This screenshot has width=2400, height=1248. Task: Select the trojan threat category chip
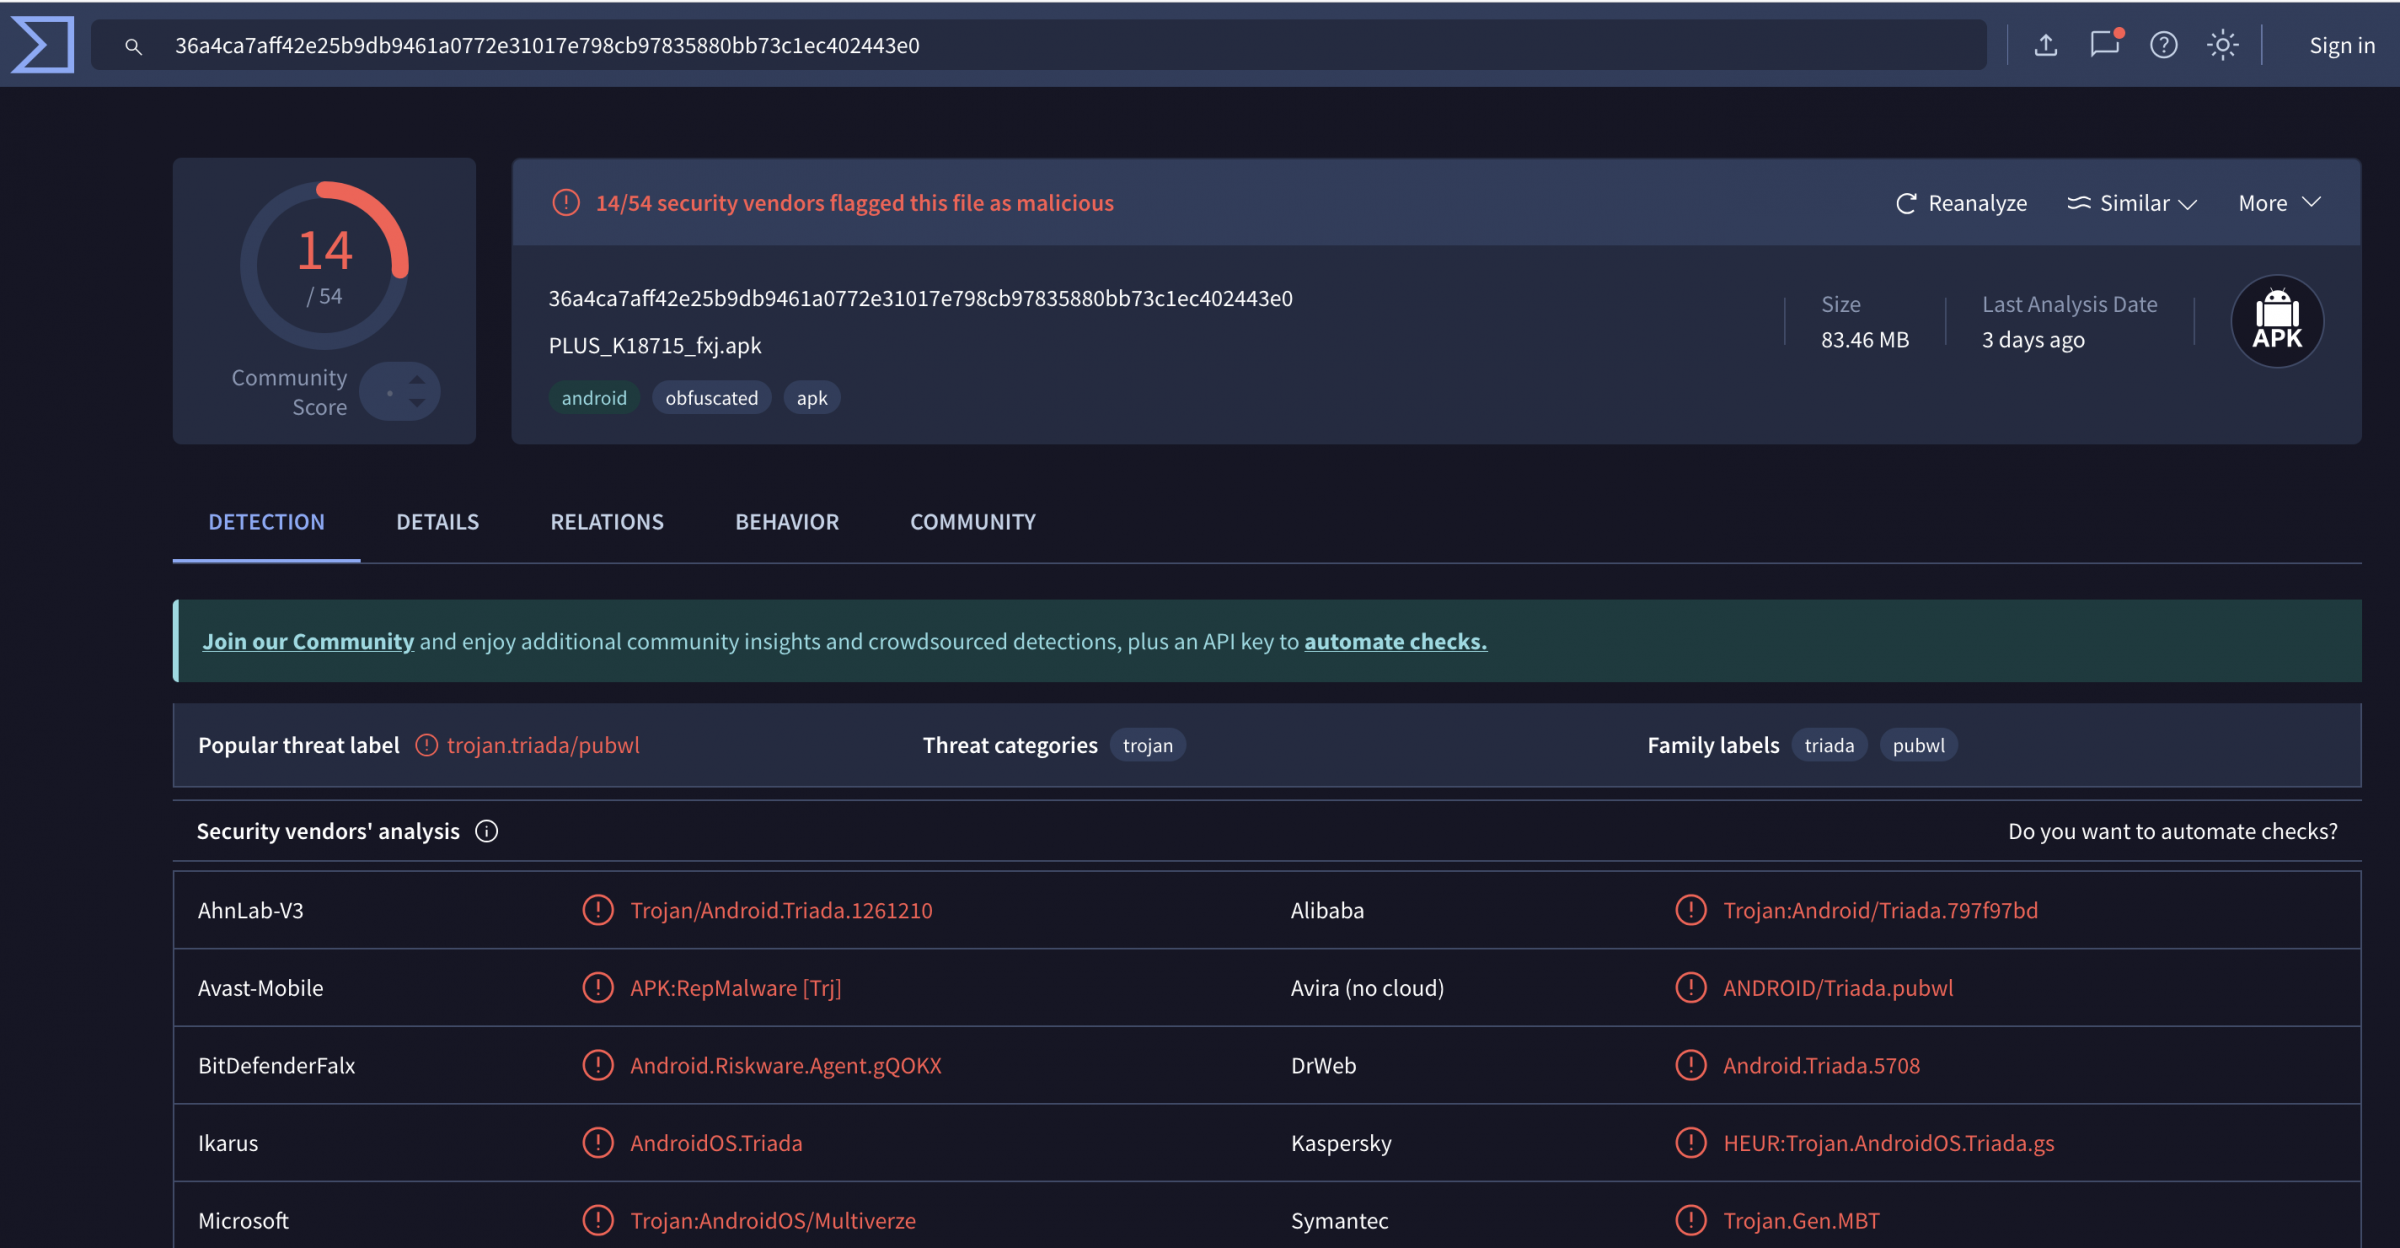point(1147,745)
